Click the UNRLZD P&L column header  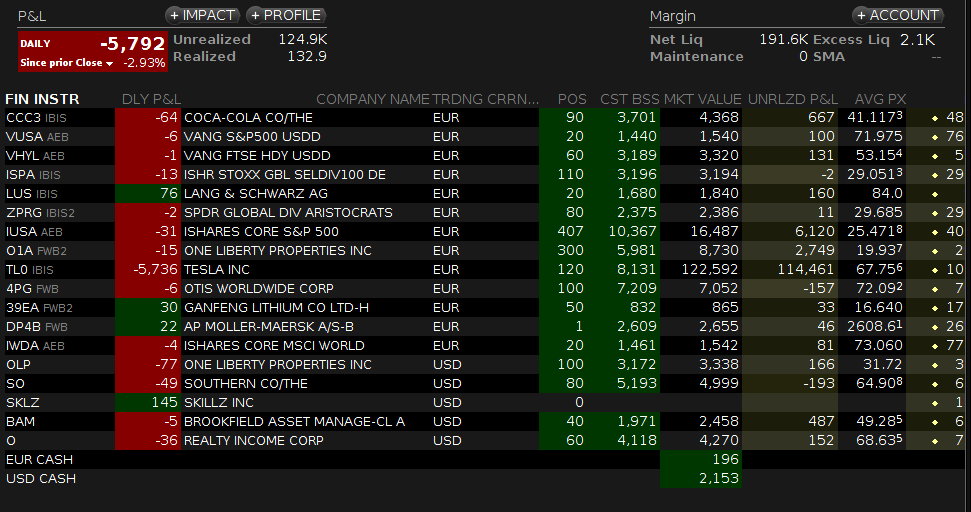point(793,99)
